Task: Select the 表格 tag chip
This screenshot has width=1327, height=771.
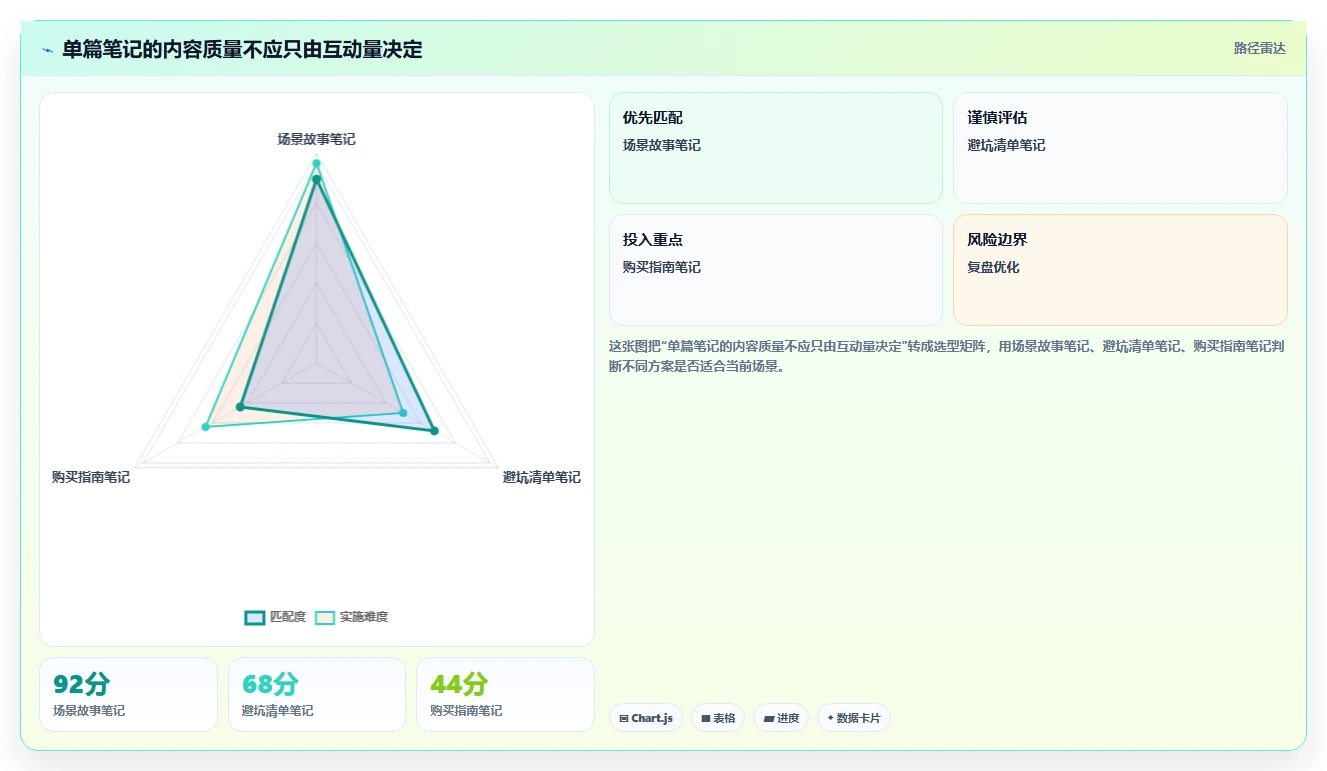Action: (718, 718)
